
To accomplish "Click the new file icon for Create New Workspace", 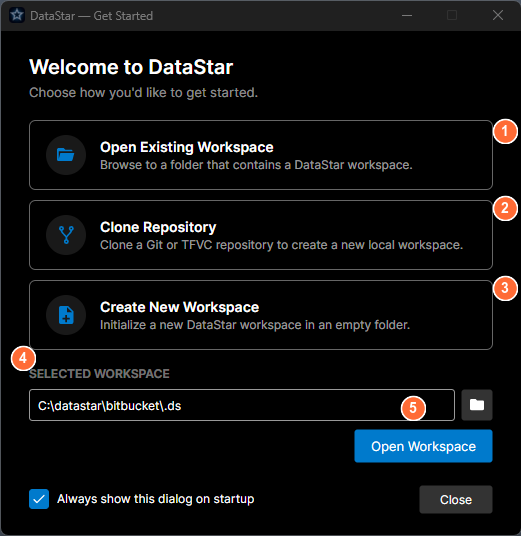I will click(66, 315).
